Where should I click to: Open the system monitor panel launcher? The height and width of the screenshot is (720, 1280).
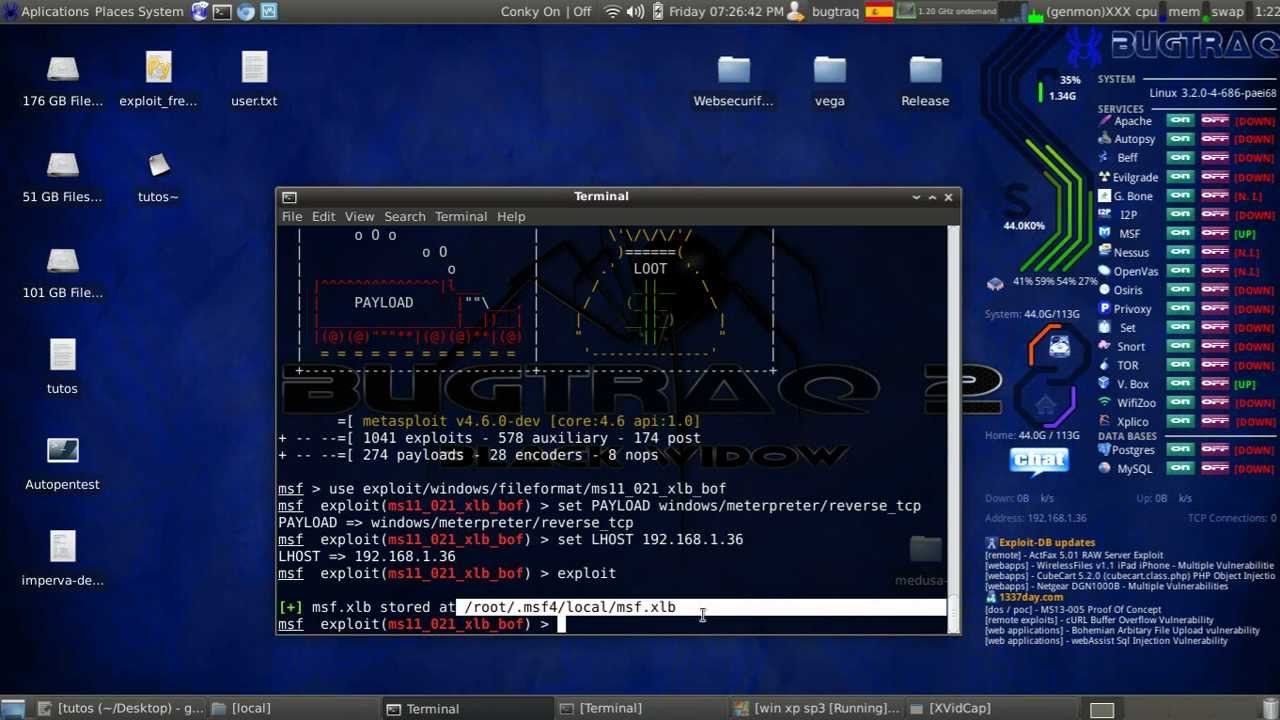(269, 11)
